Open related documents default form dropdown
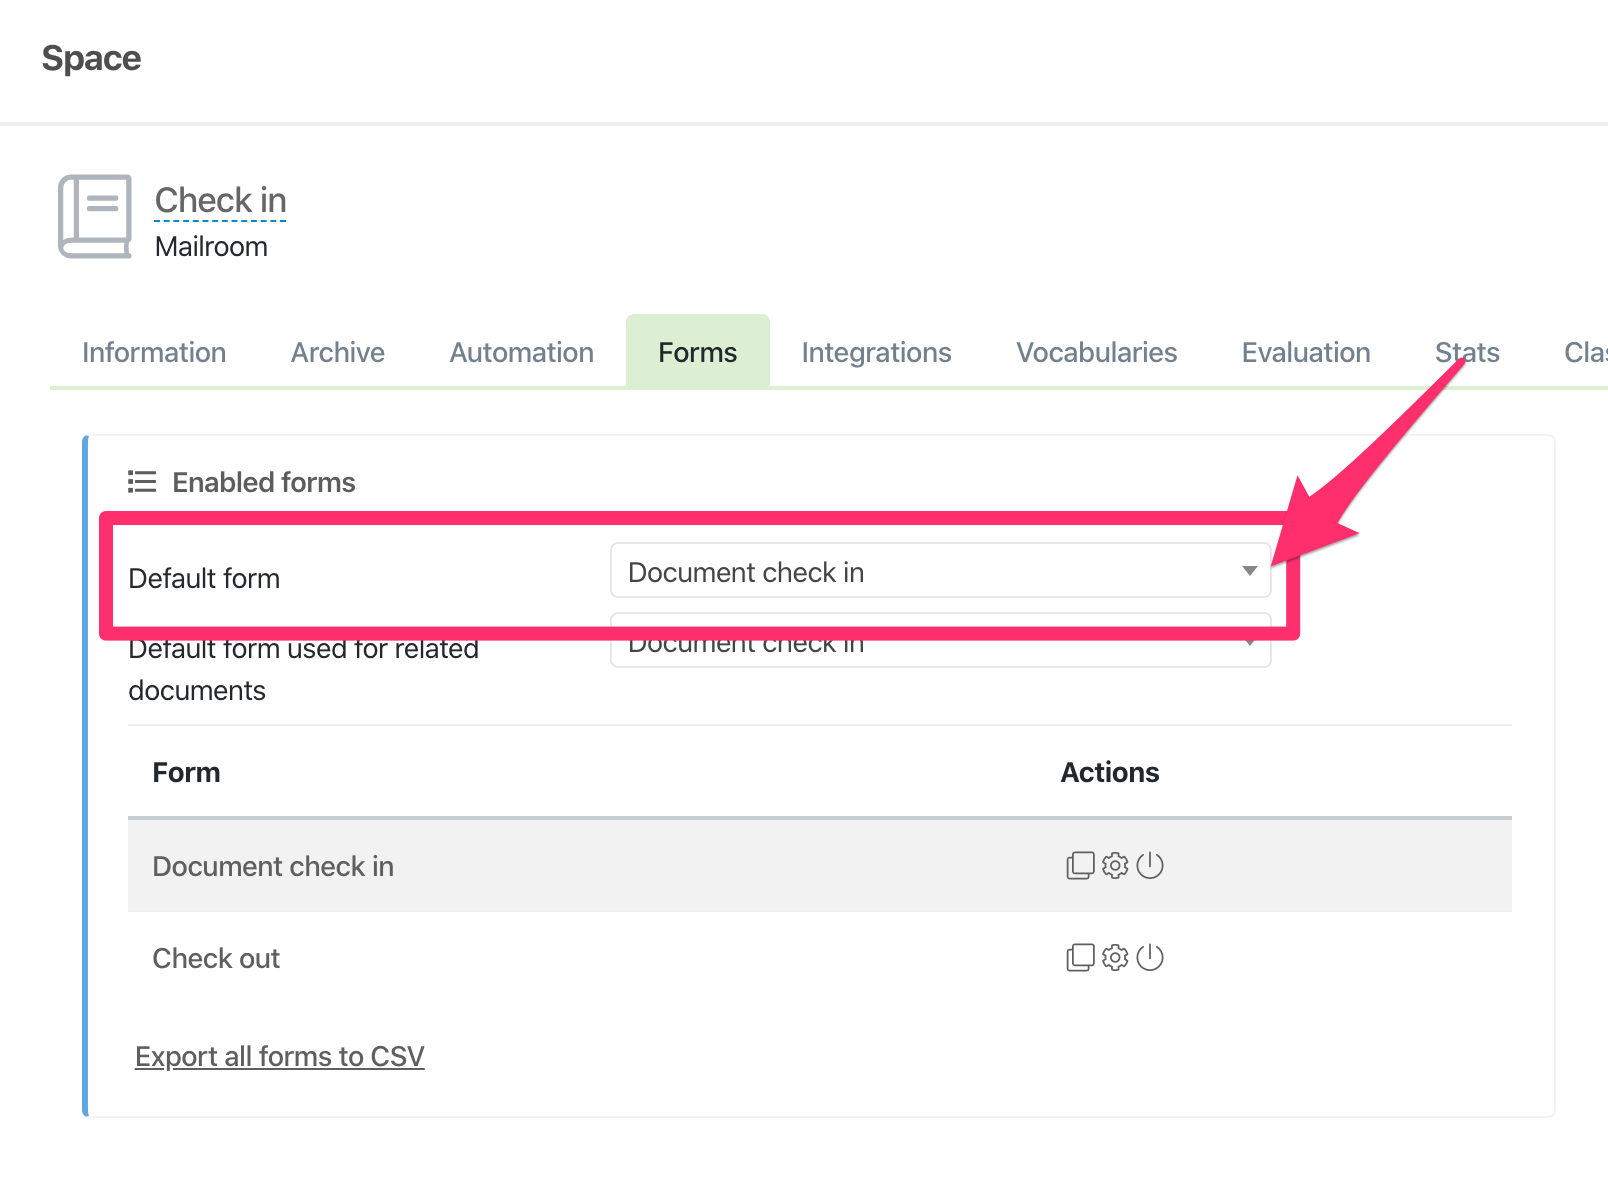This screenshot has height=1186, width=1608. click(x=940, y=650)
